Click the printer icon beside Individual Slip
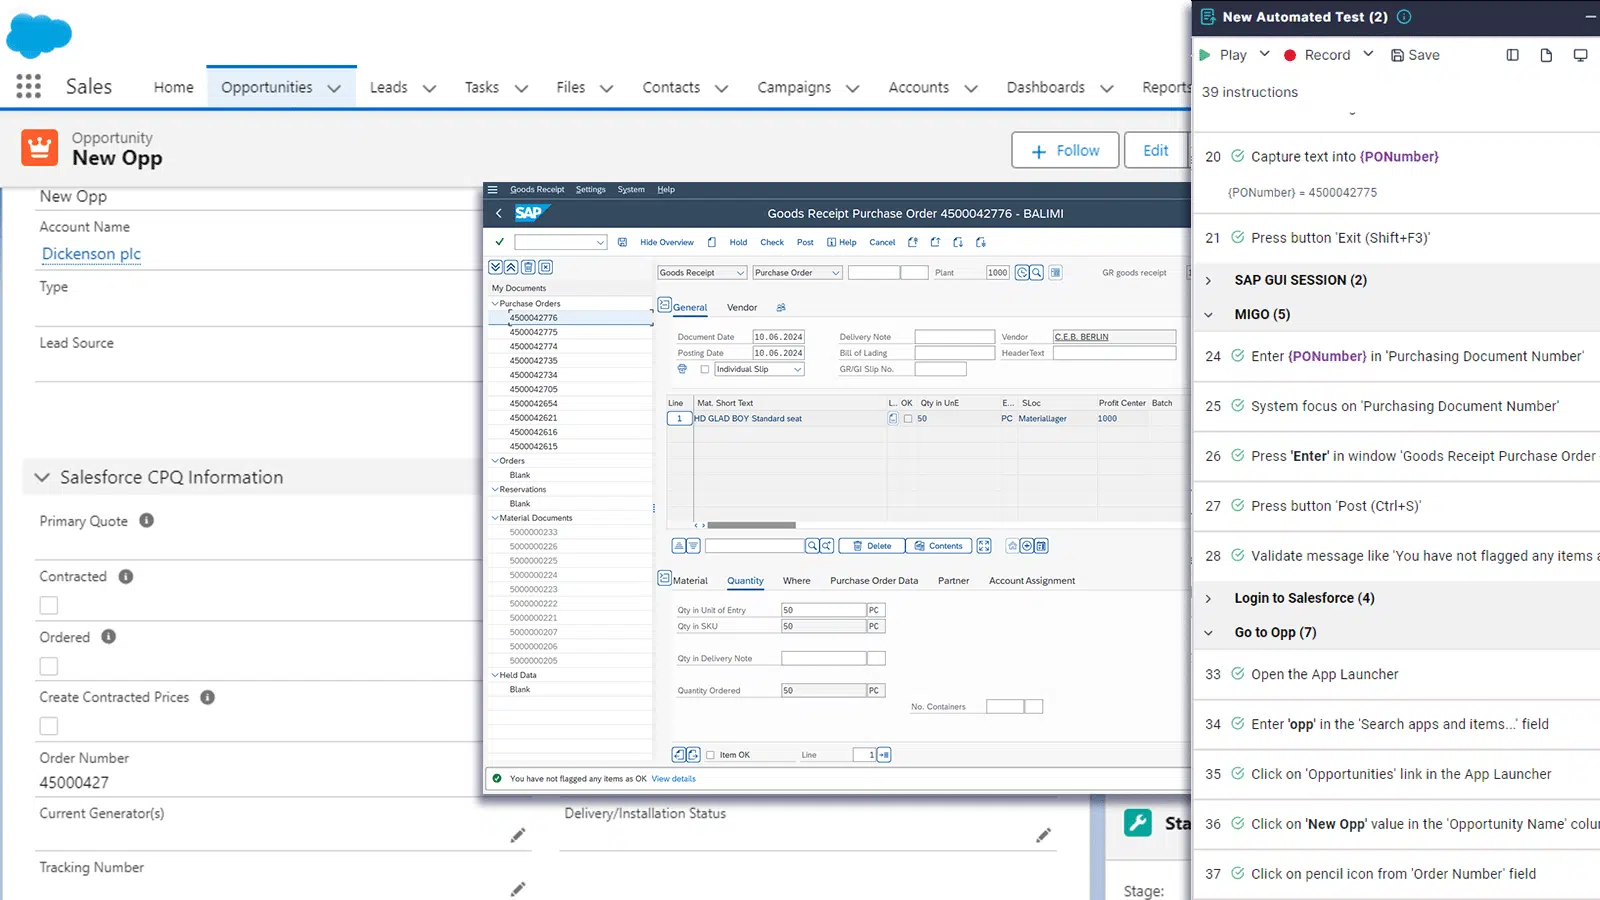The height and width of the screenshot is (900, 1600). 682,369
